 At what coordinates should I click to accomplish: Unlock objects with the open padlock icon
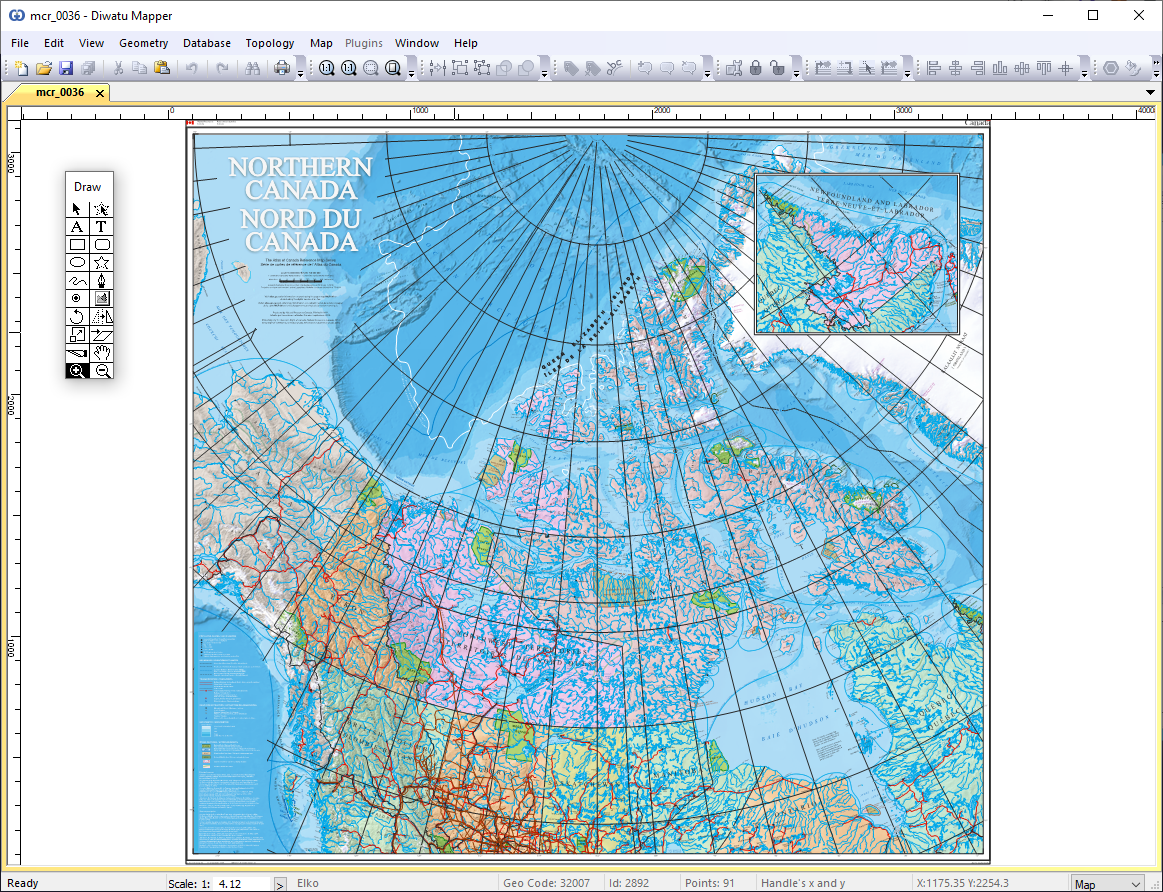click(777, 67)
